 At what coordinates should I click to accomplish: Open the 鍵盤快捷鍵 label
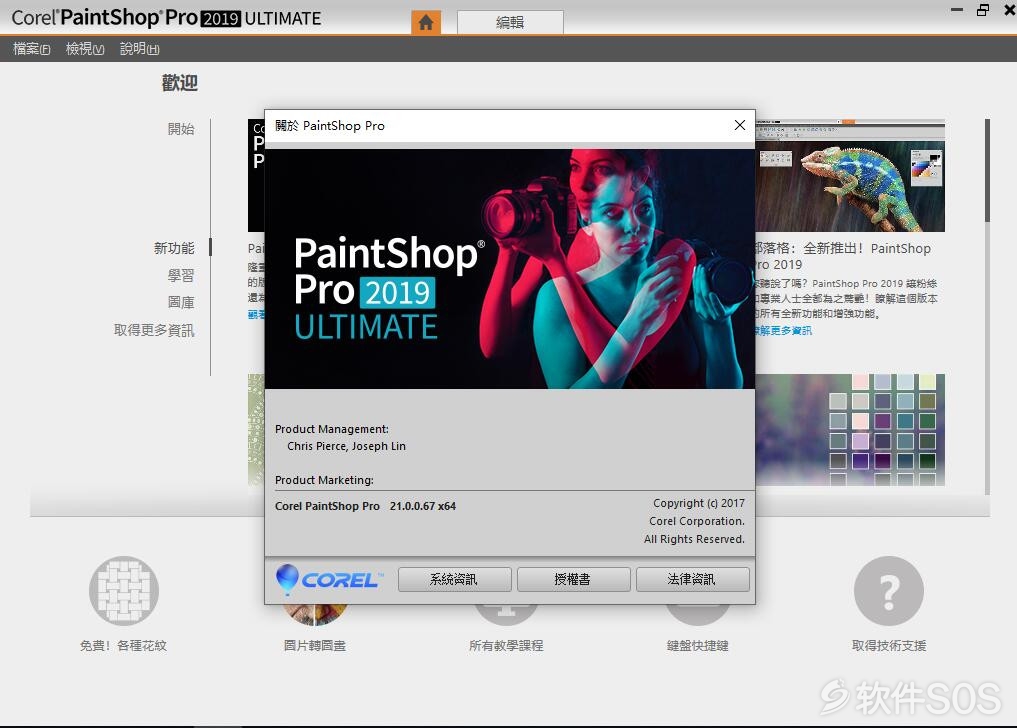coord(697,646)
